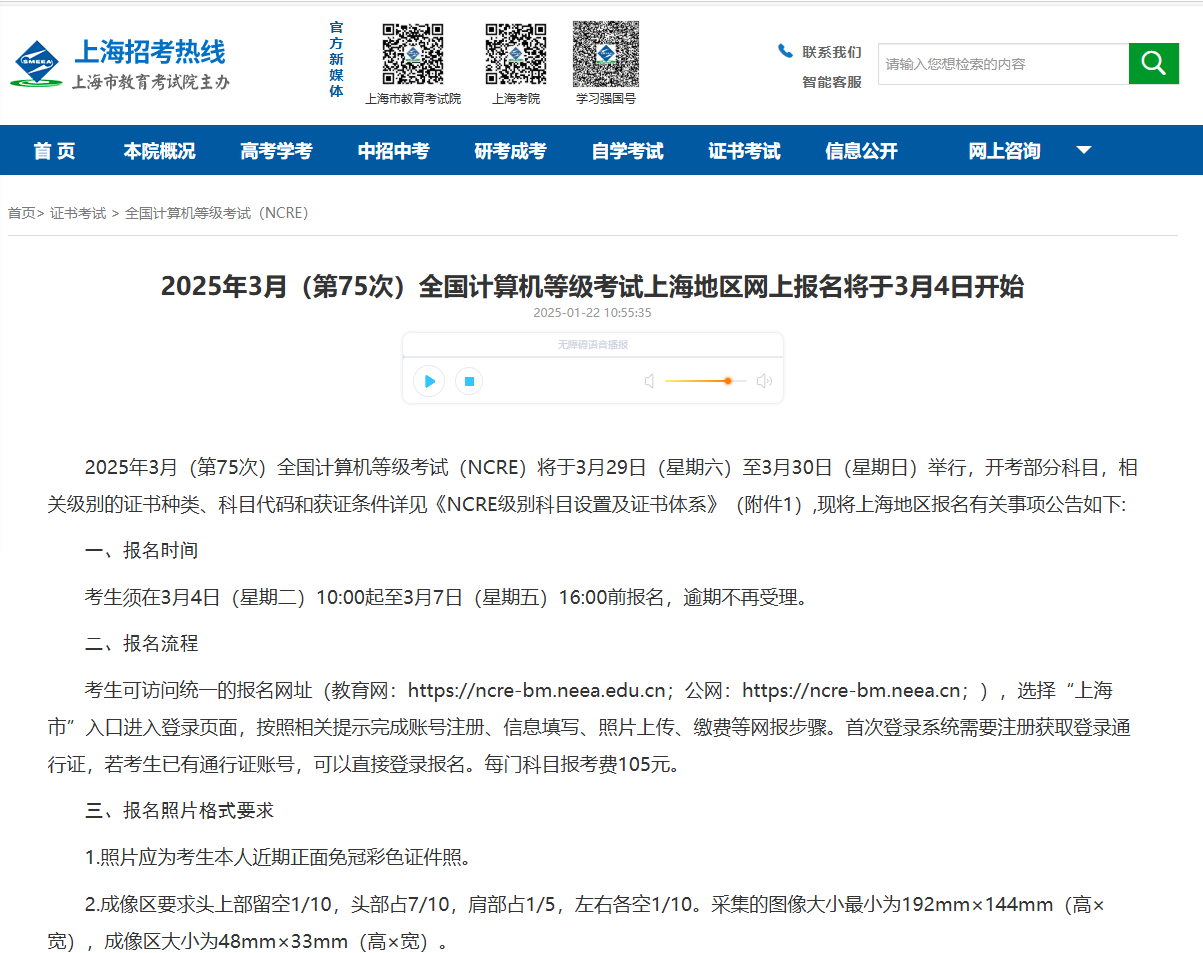Image resolution: width=1203 pixels, height=953 pixels.
Task: Expand the navigation bar dropdown arrow
Action: (1083, 151)
